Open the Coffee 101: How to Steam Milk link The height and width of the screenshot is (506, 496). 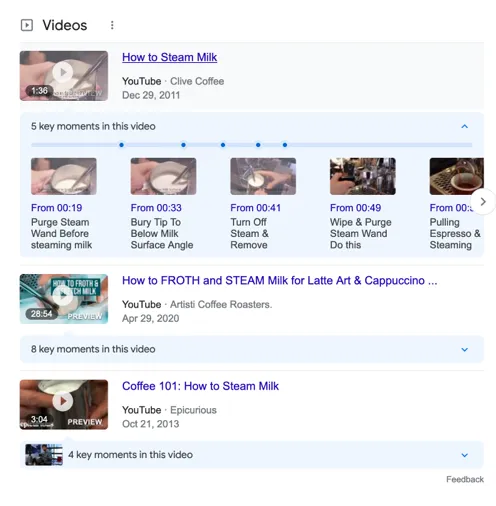tap(200, 386)
